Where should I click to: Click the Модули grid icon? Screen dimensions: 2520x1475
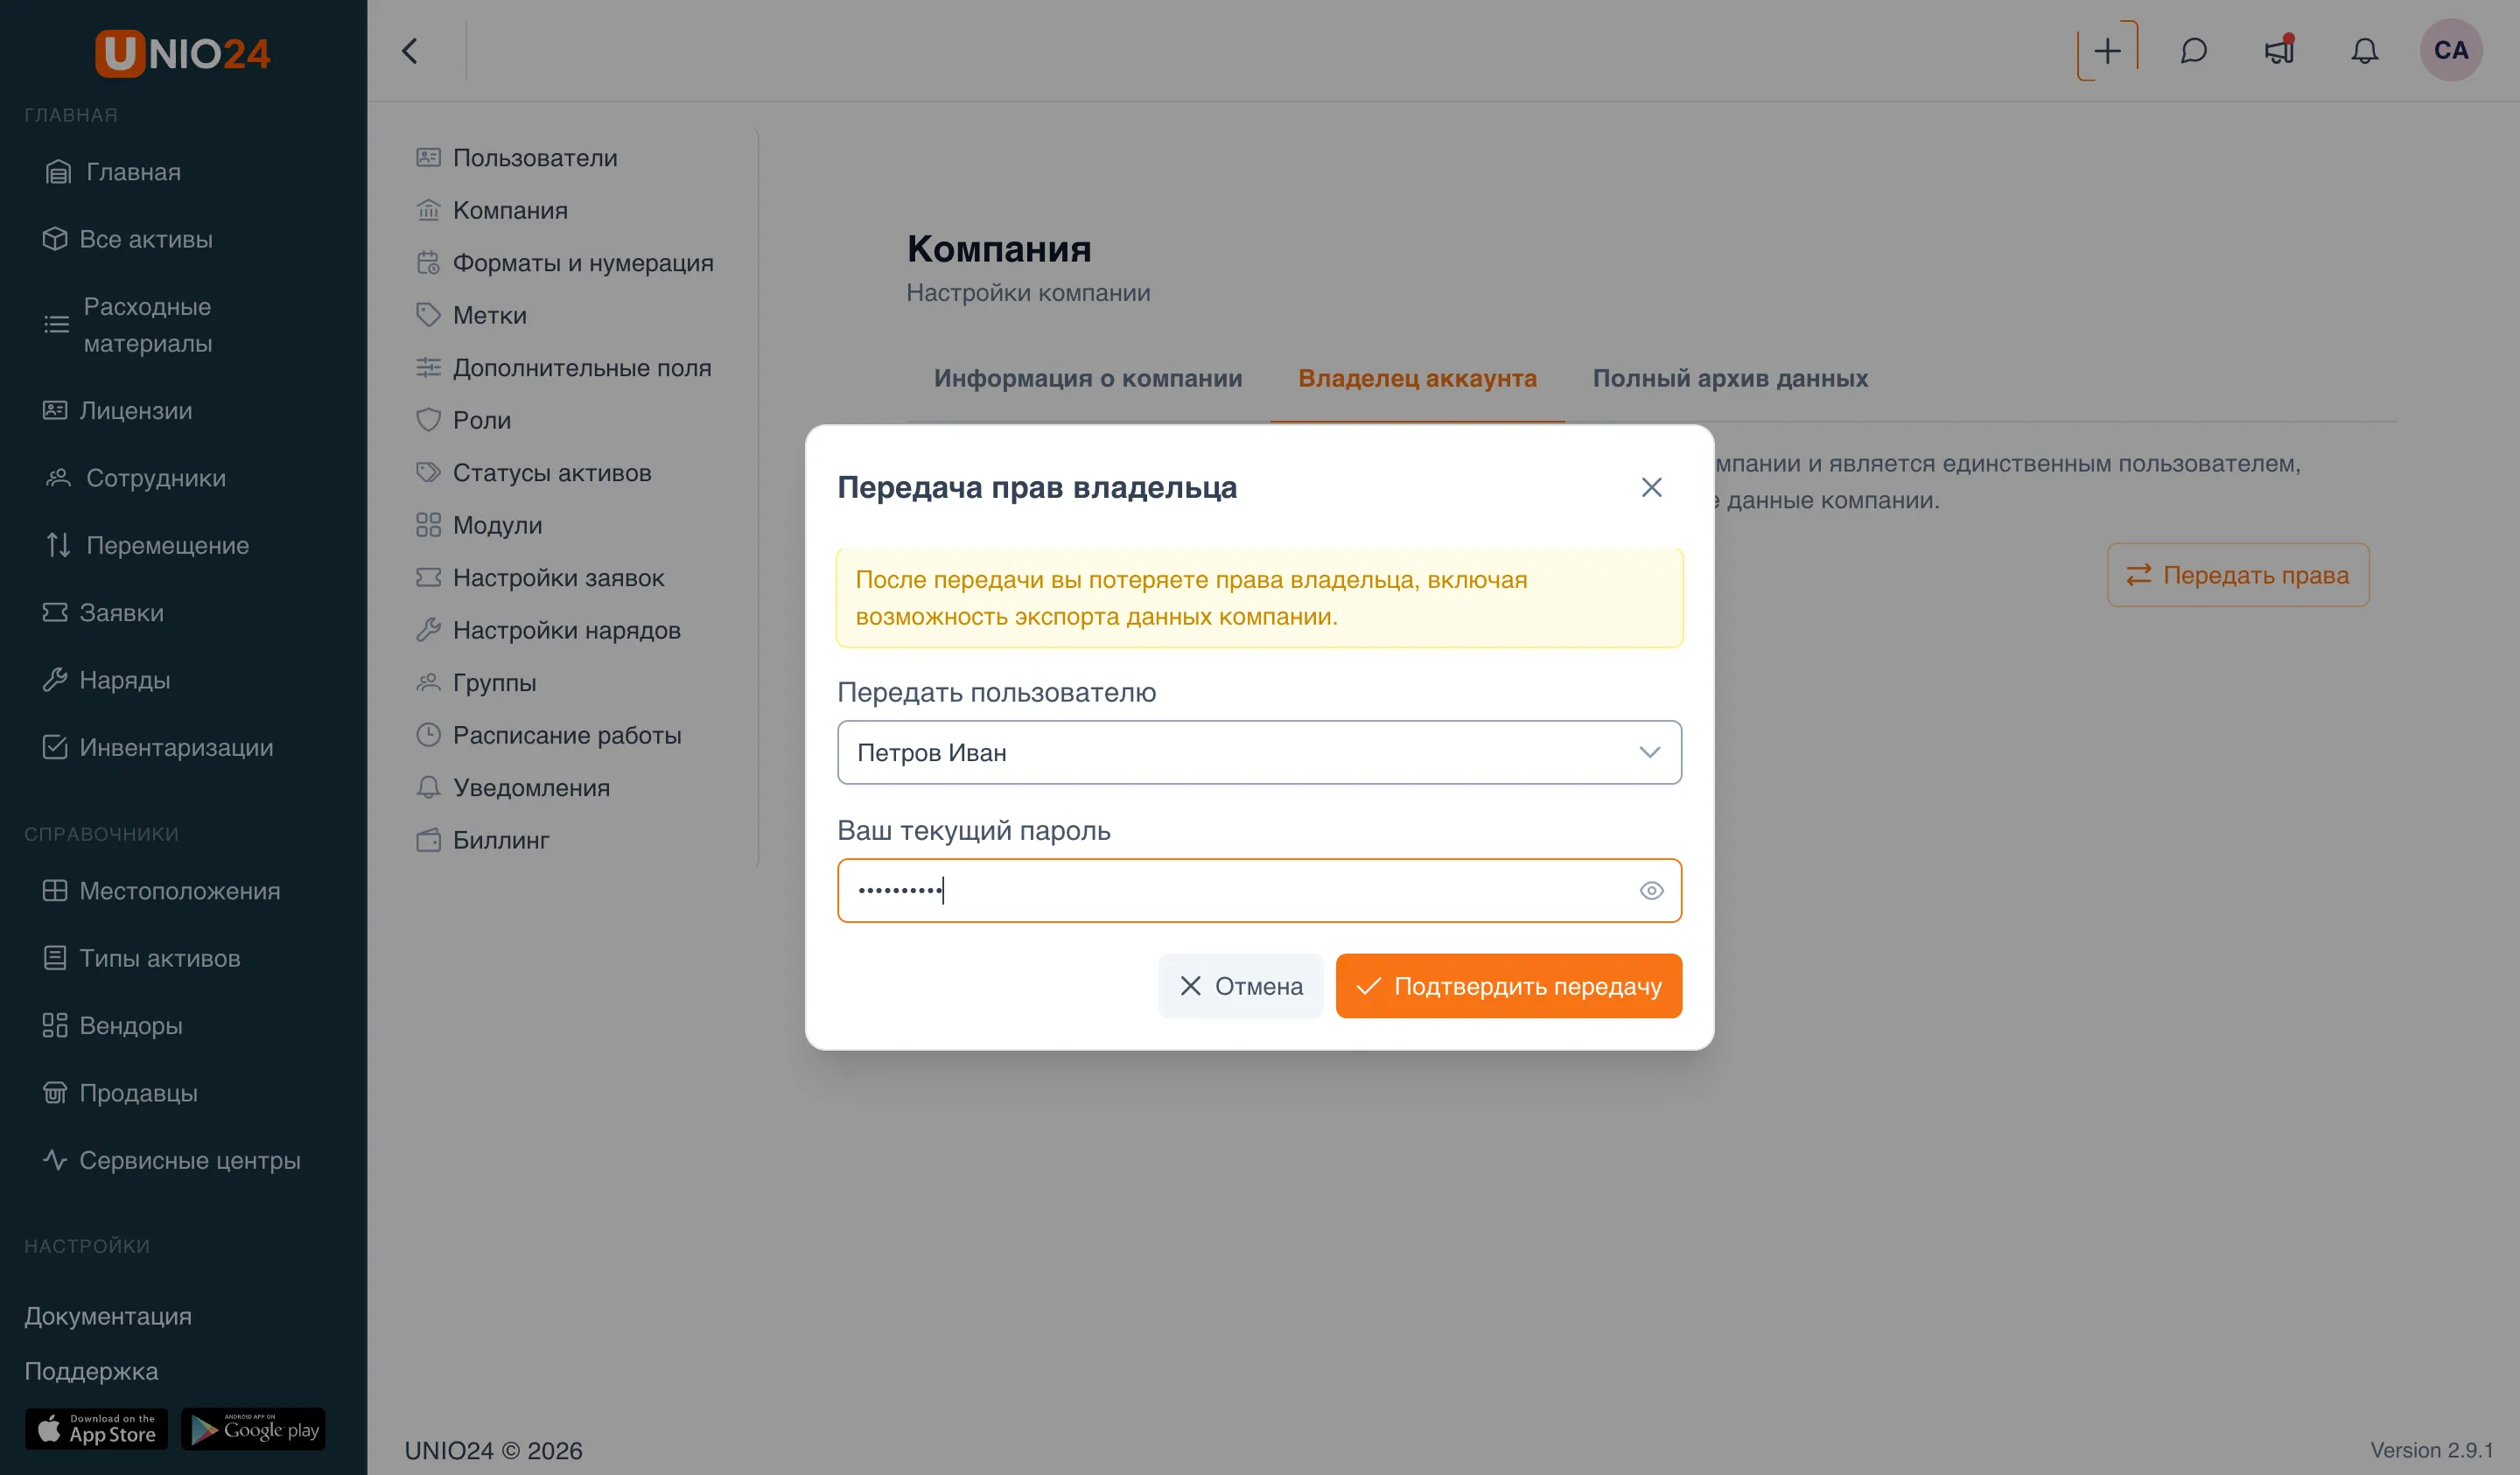click(x=428, y=525)
